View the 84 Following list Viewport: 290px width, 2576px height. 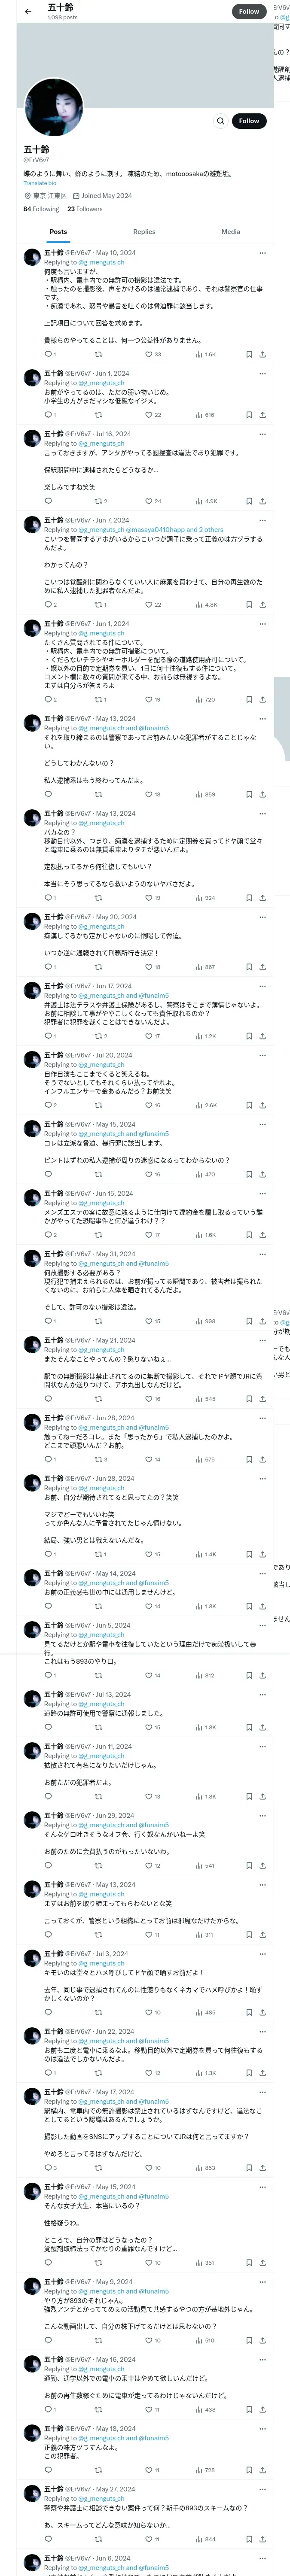coord(41,209)
